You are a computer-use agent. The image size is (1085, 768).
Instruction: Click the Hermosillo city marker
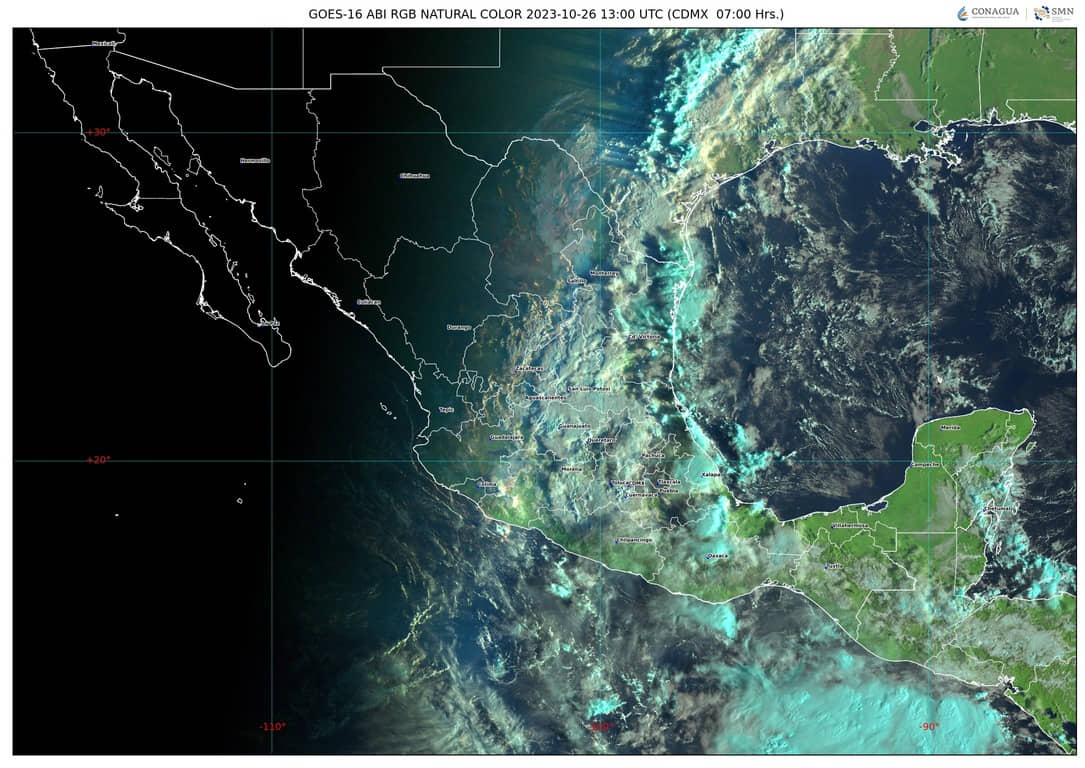tap(255, 160)
